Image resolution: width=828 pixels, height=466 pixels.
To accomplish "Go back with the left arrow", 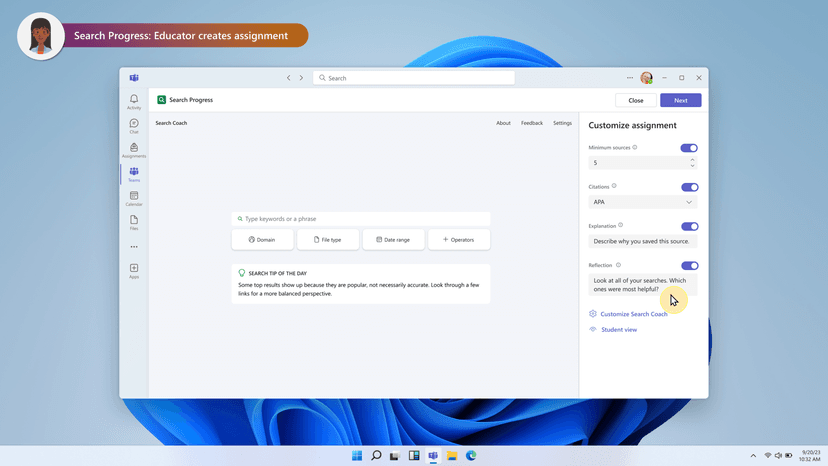I will pos(288,78).
